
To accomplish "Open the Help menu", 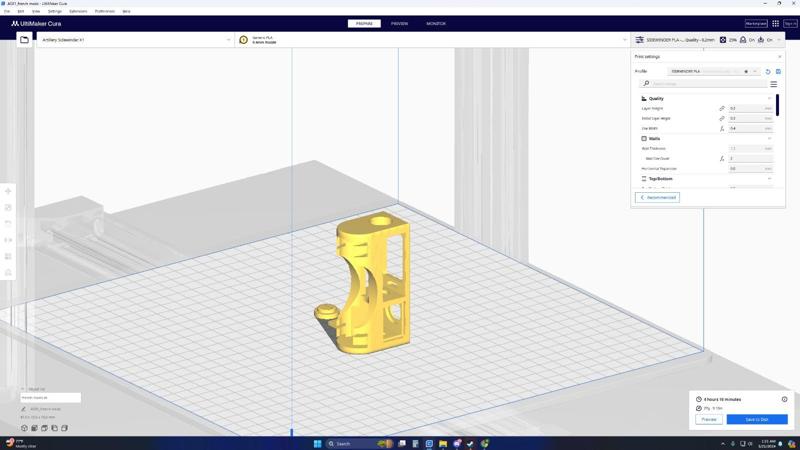I will tap(126, 11).
